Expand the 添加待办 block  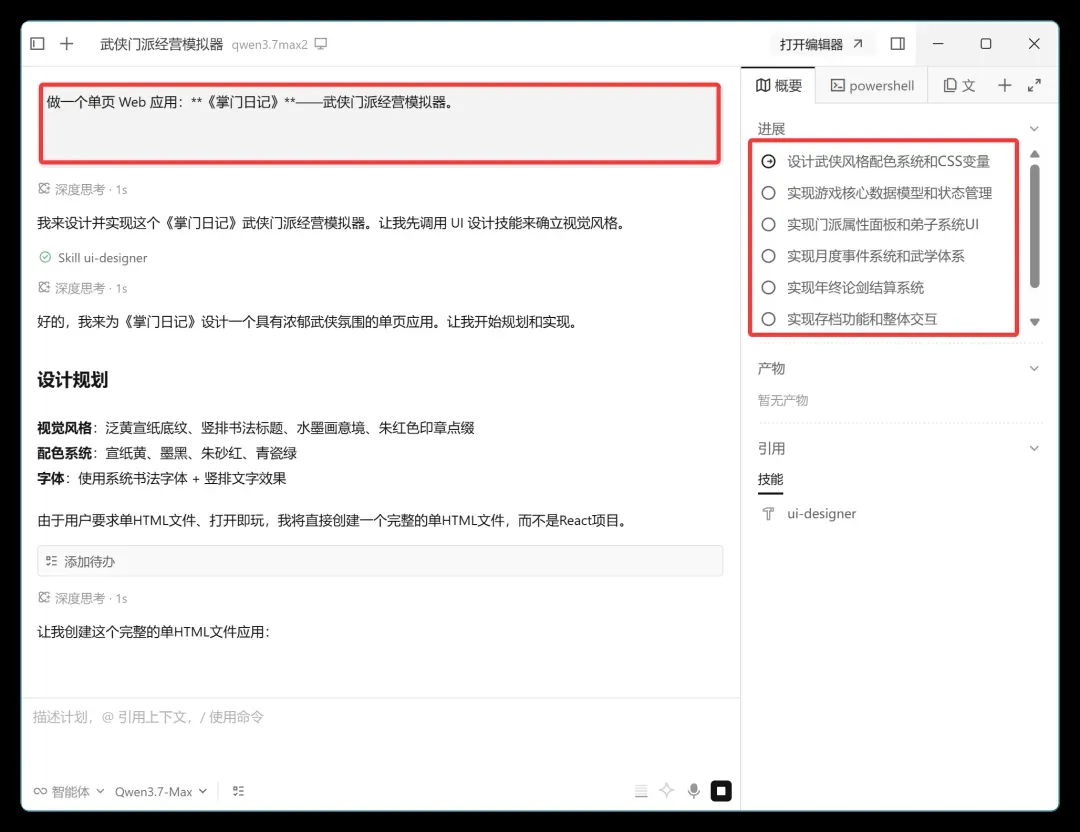(x=380, y=561)
